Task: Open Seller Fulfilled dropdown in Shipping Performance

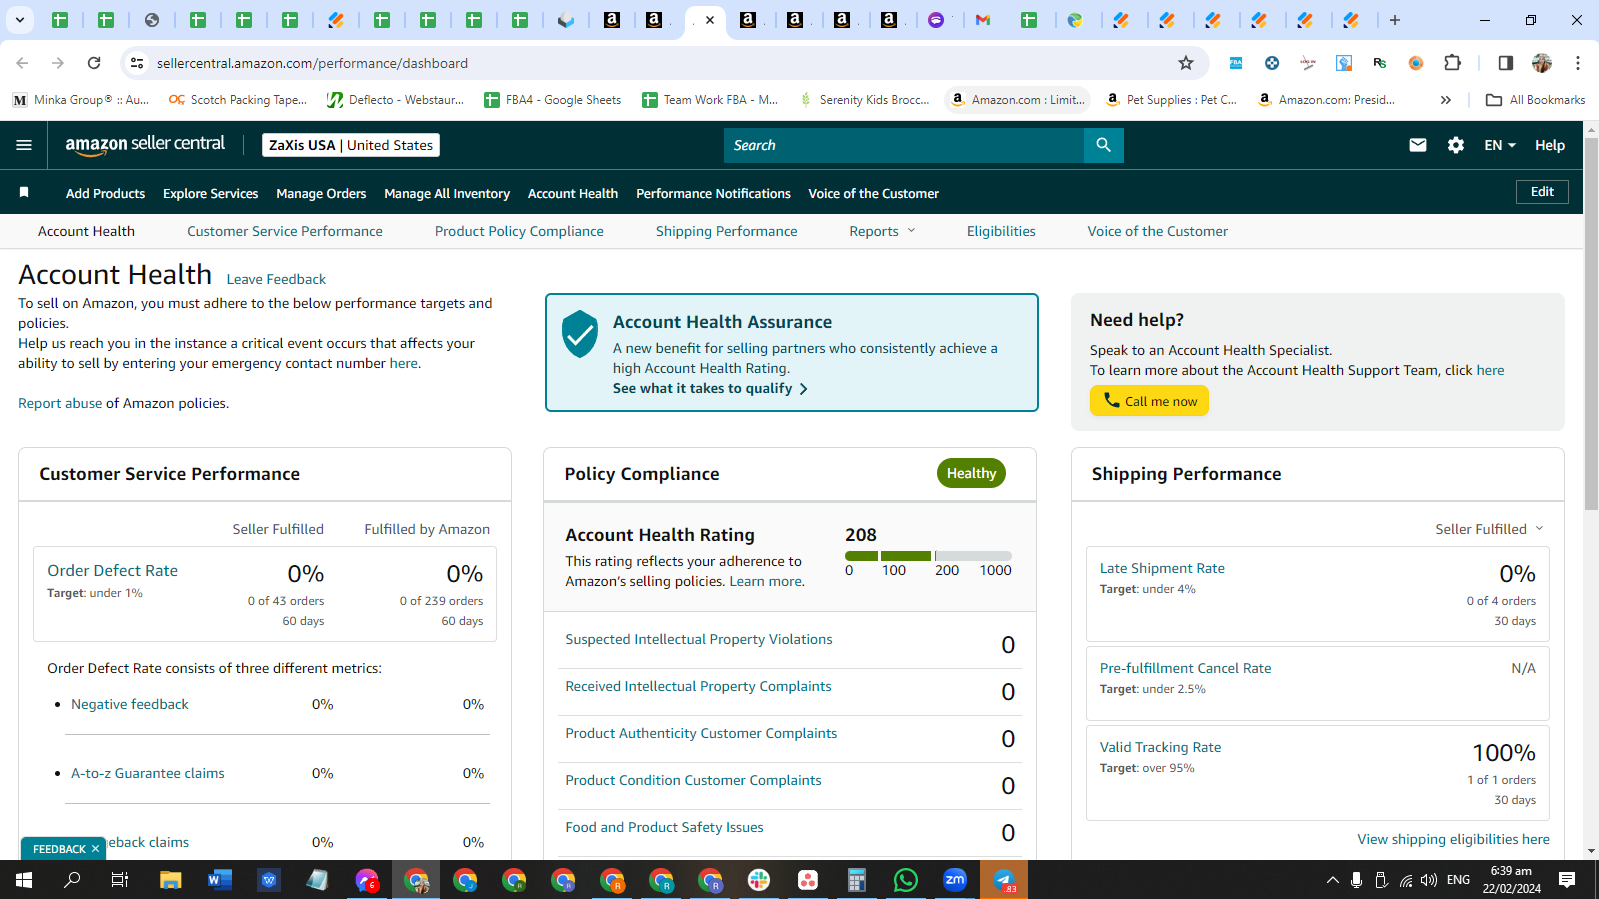Action: coord(1489,529)
